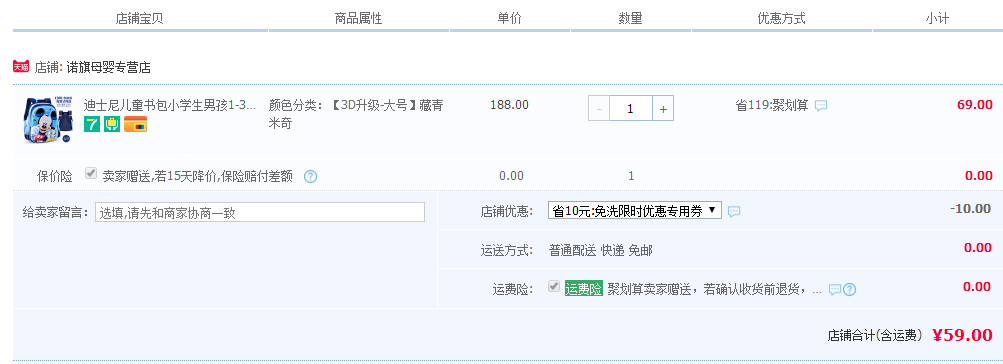Viewport: 1003px width, 364px height.
Task: Open the chat bubble icon next to 聚划算
Action: pos(821,106)
